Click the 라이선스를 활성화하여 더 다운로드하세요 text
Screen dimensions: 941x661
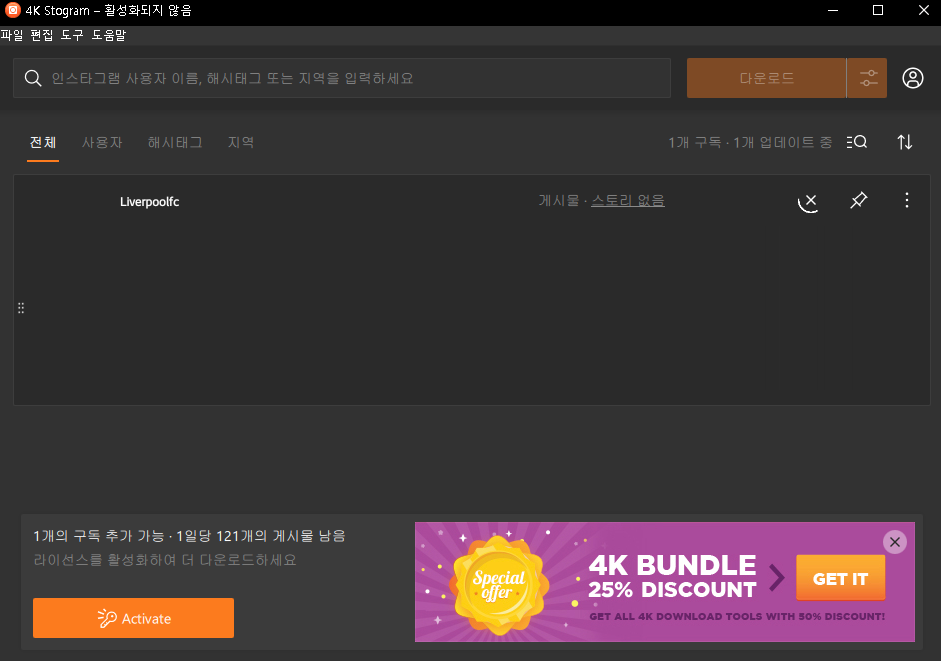165,560
